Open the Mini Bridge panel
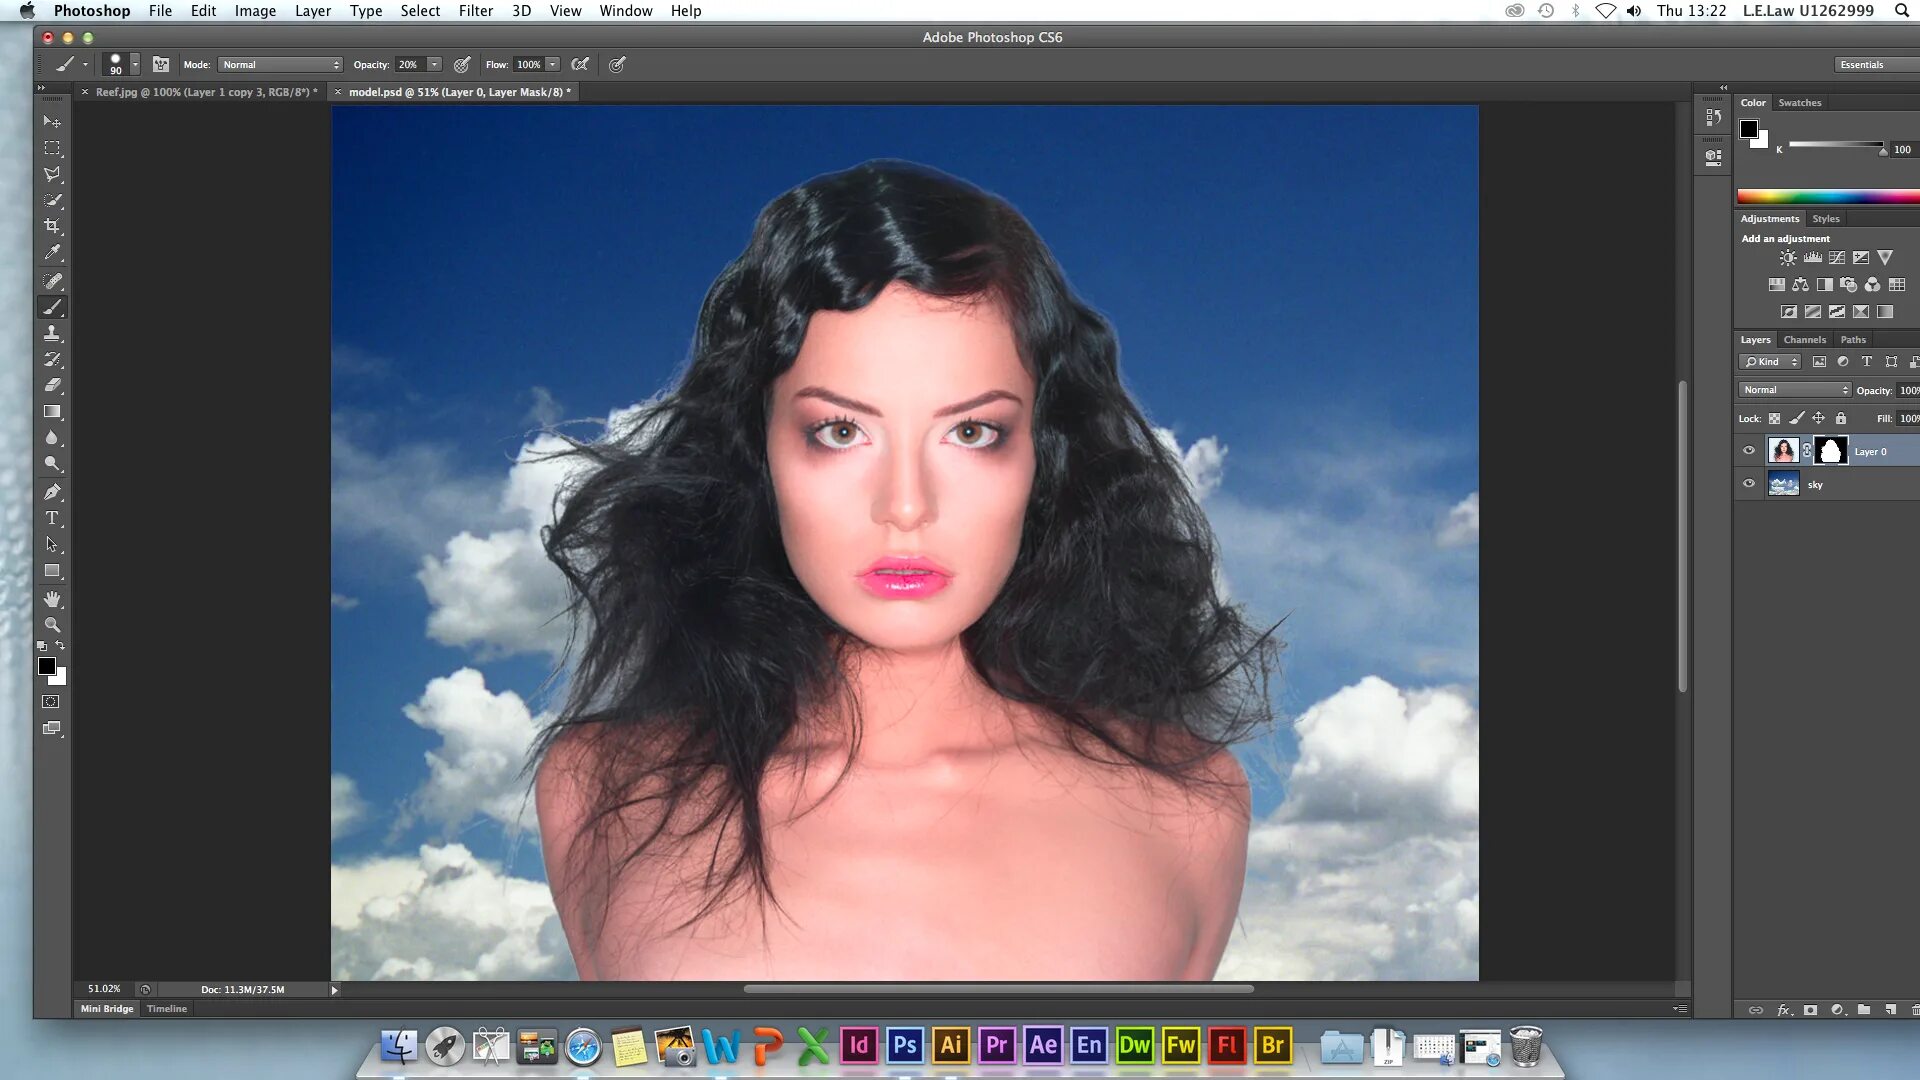 107,1008
